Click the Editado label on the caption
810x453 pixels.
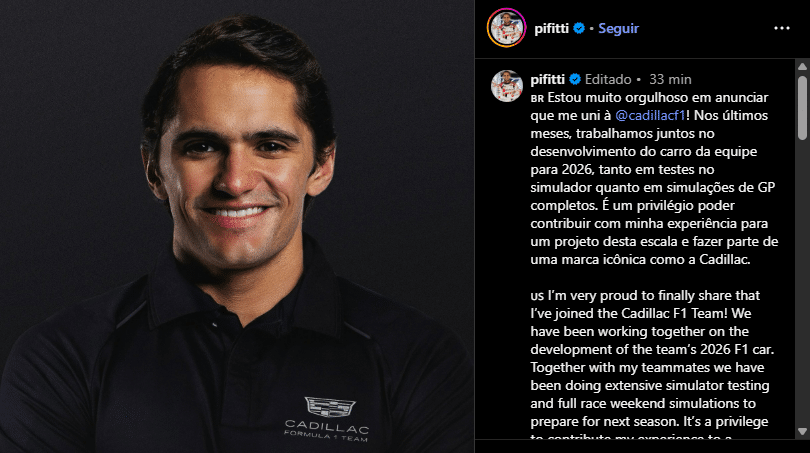click(608, 80)
